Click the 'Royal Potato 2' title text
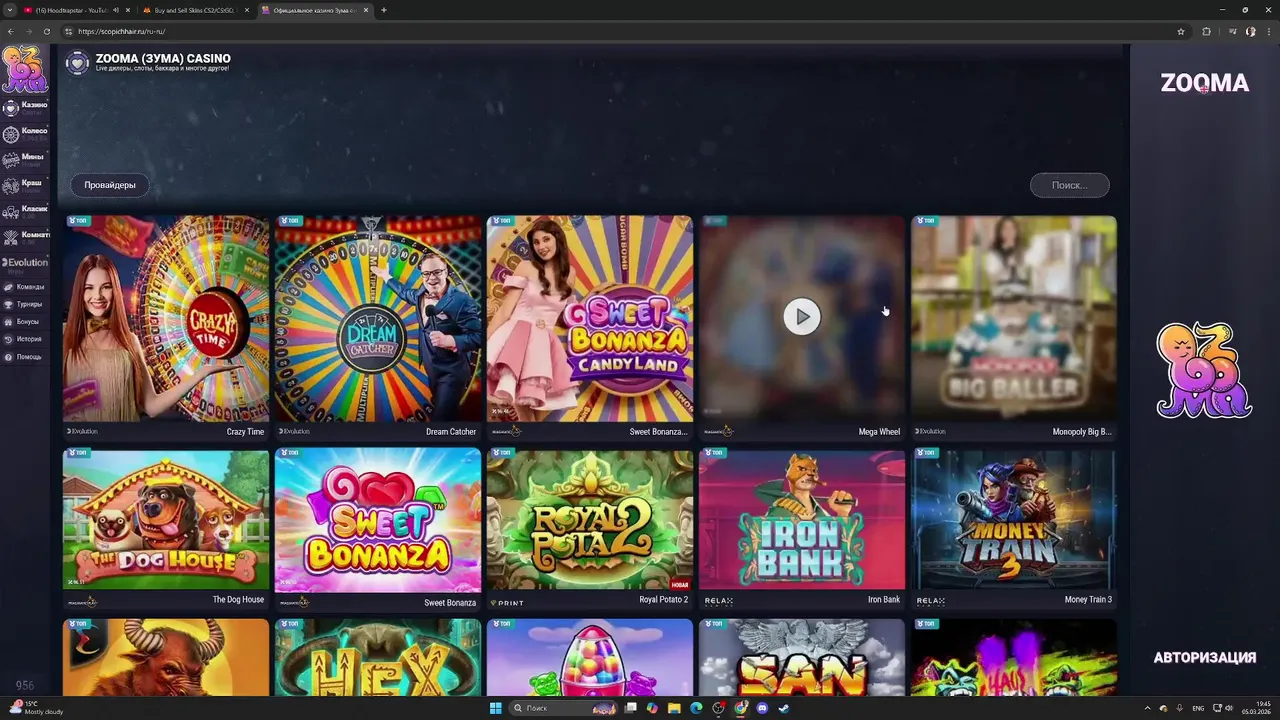 pyautogui.click(x=664, y=600)
